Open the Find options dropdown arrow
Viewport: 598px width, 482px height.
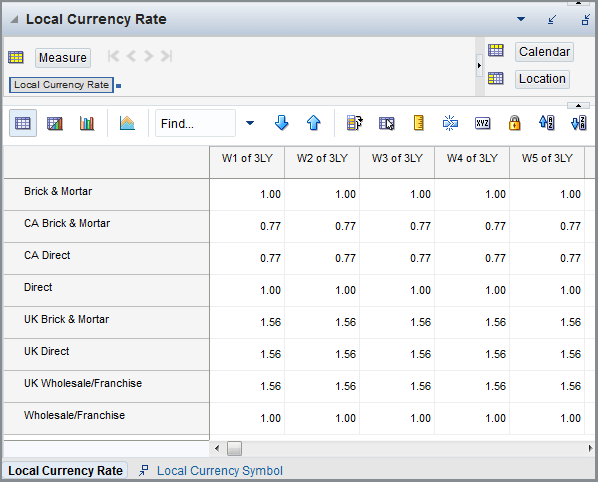coord(250,123)
